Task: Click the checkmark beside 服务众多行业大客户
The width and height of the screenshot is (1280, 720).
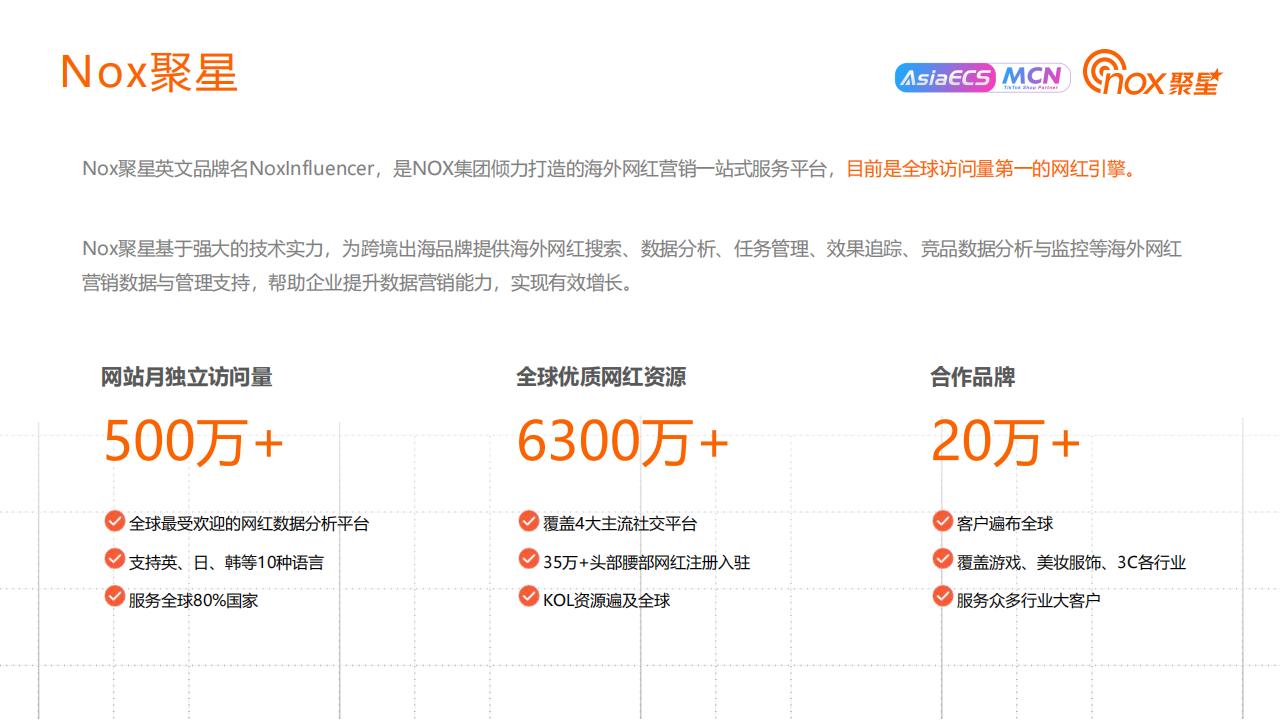Action: coord(942,597)
